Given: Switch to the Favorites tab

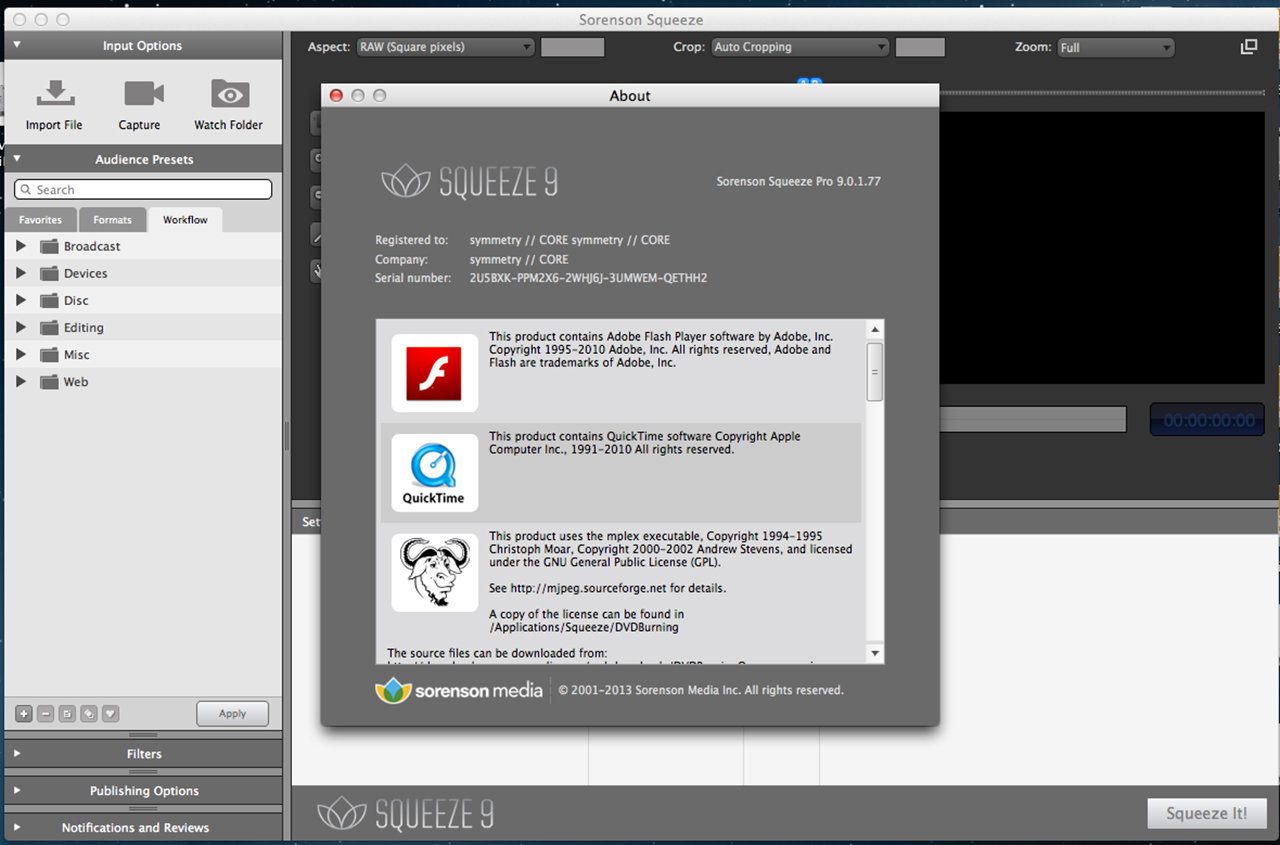Looking at the screenshot, I should pyautogui.click(x=40, y=220).
